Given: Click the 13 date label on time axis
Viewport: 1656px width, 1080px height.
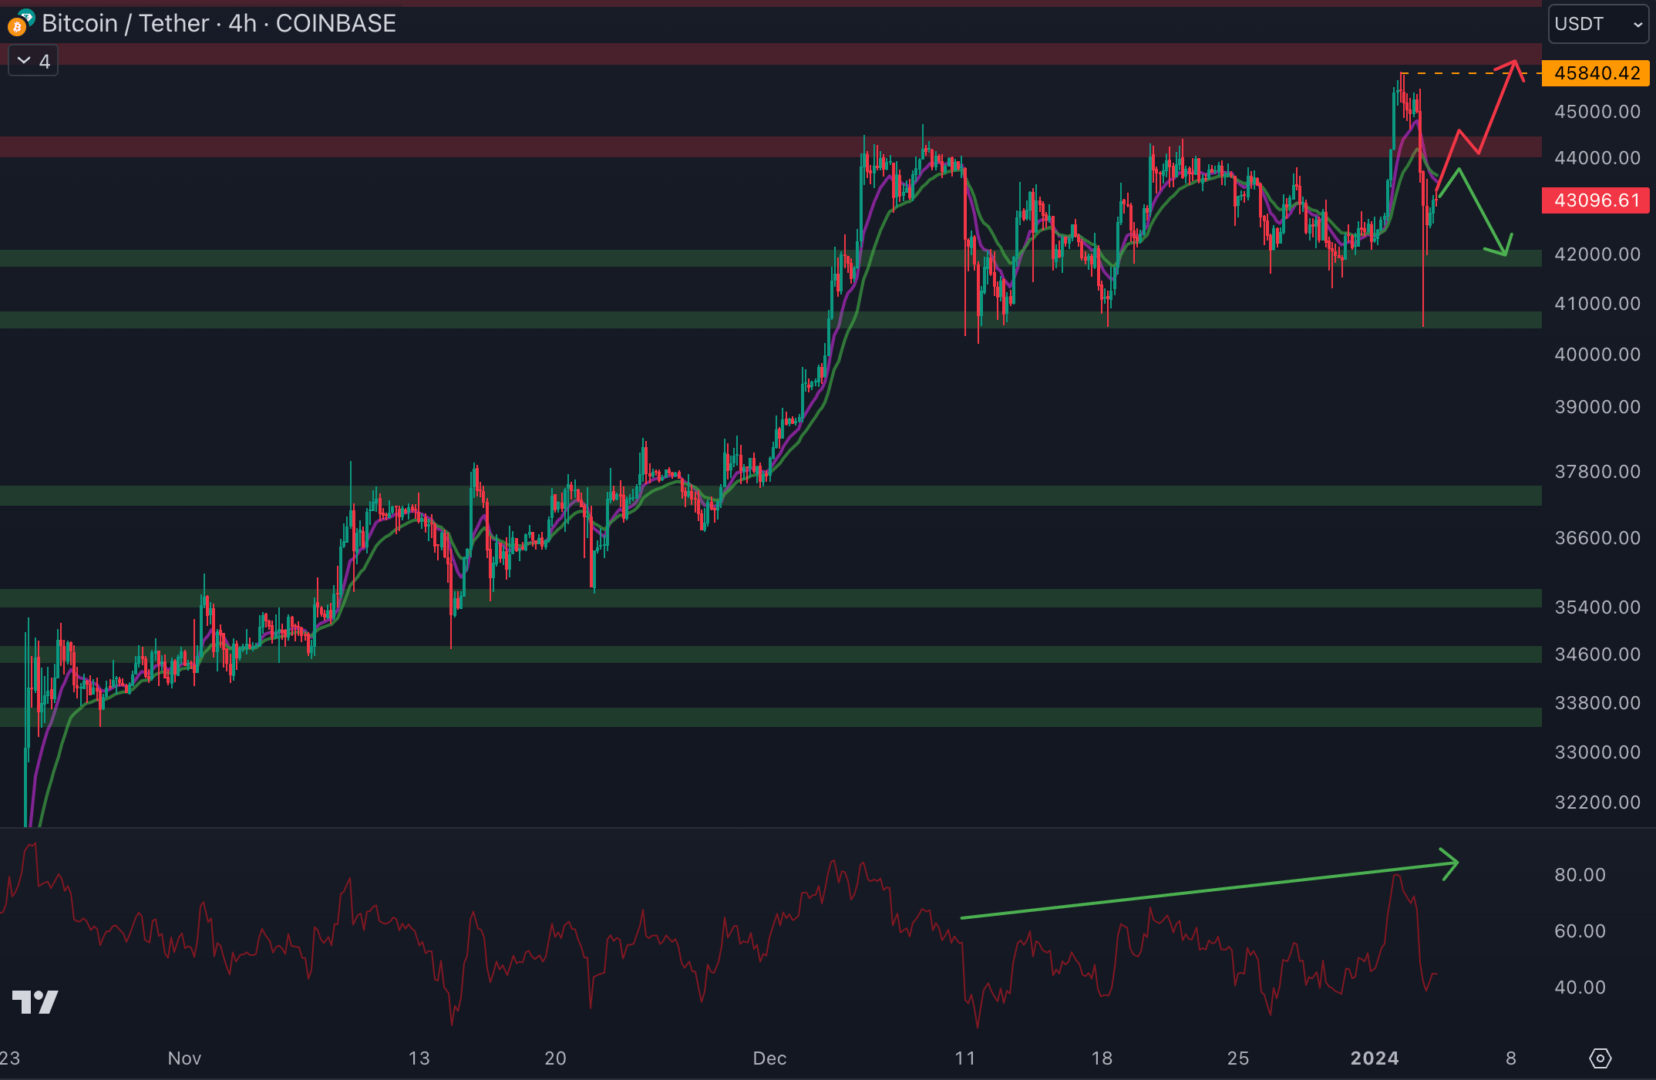Looking at the screenshot, I should (x=419, y=1058).
